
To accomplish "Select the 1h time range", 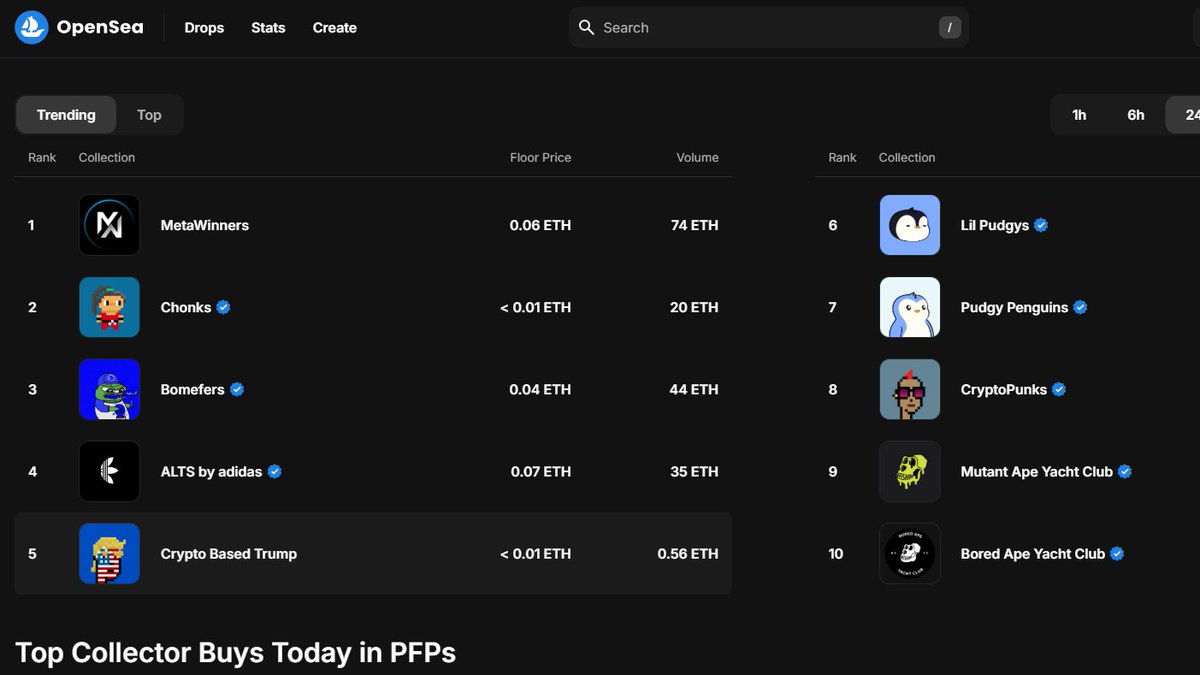I will pyautogui.click(x=1079, y=115).
